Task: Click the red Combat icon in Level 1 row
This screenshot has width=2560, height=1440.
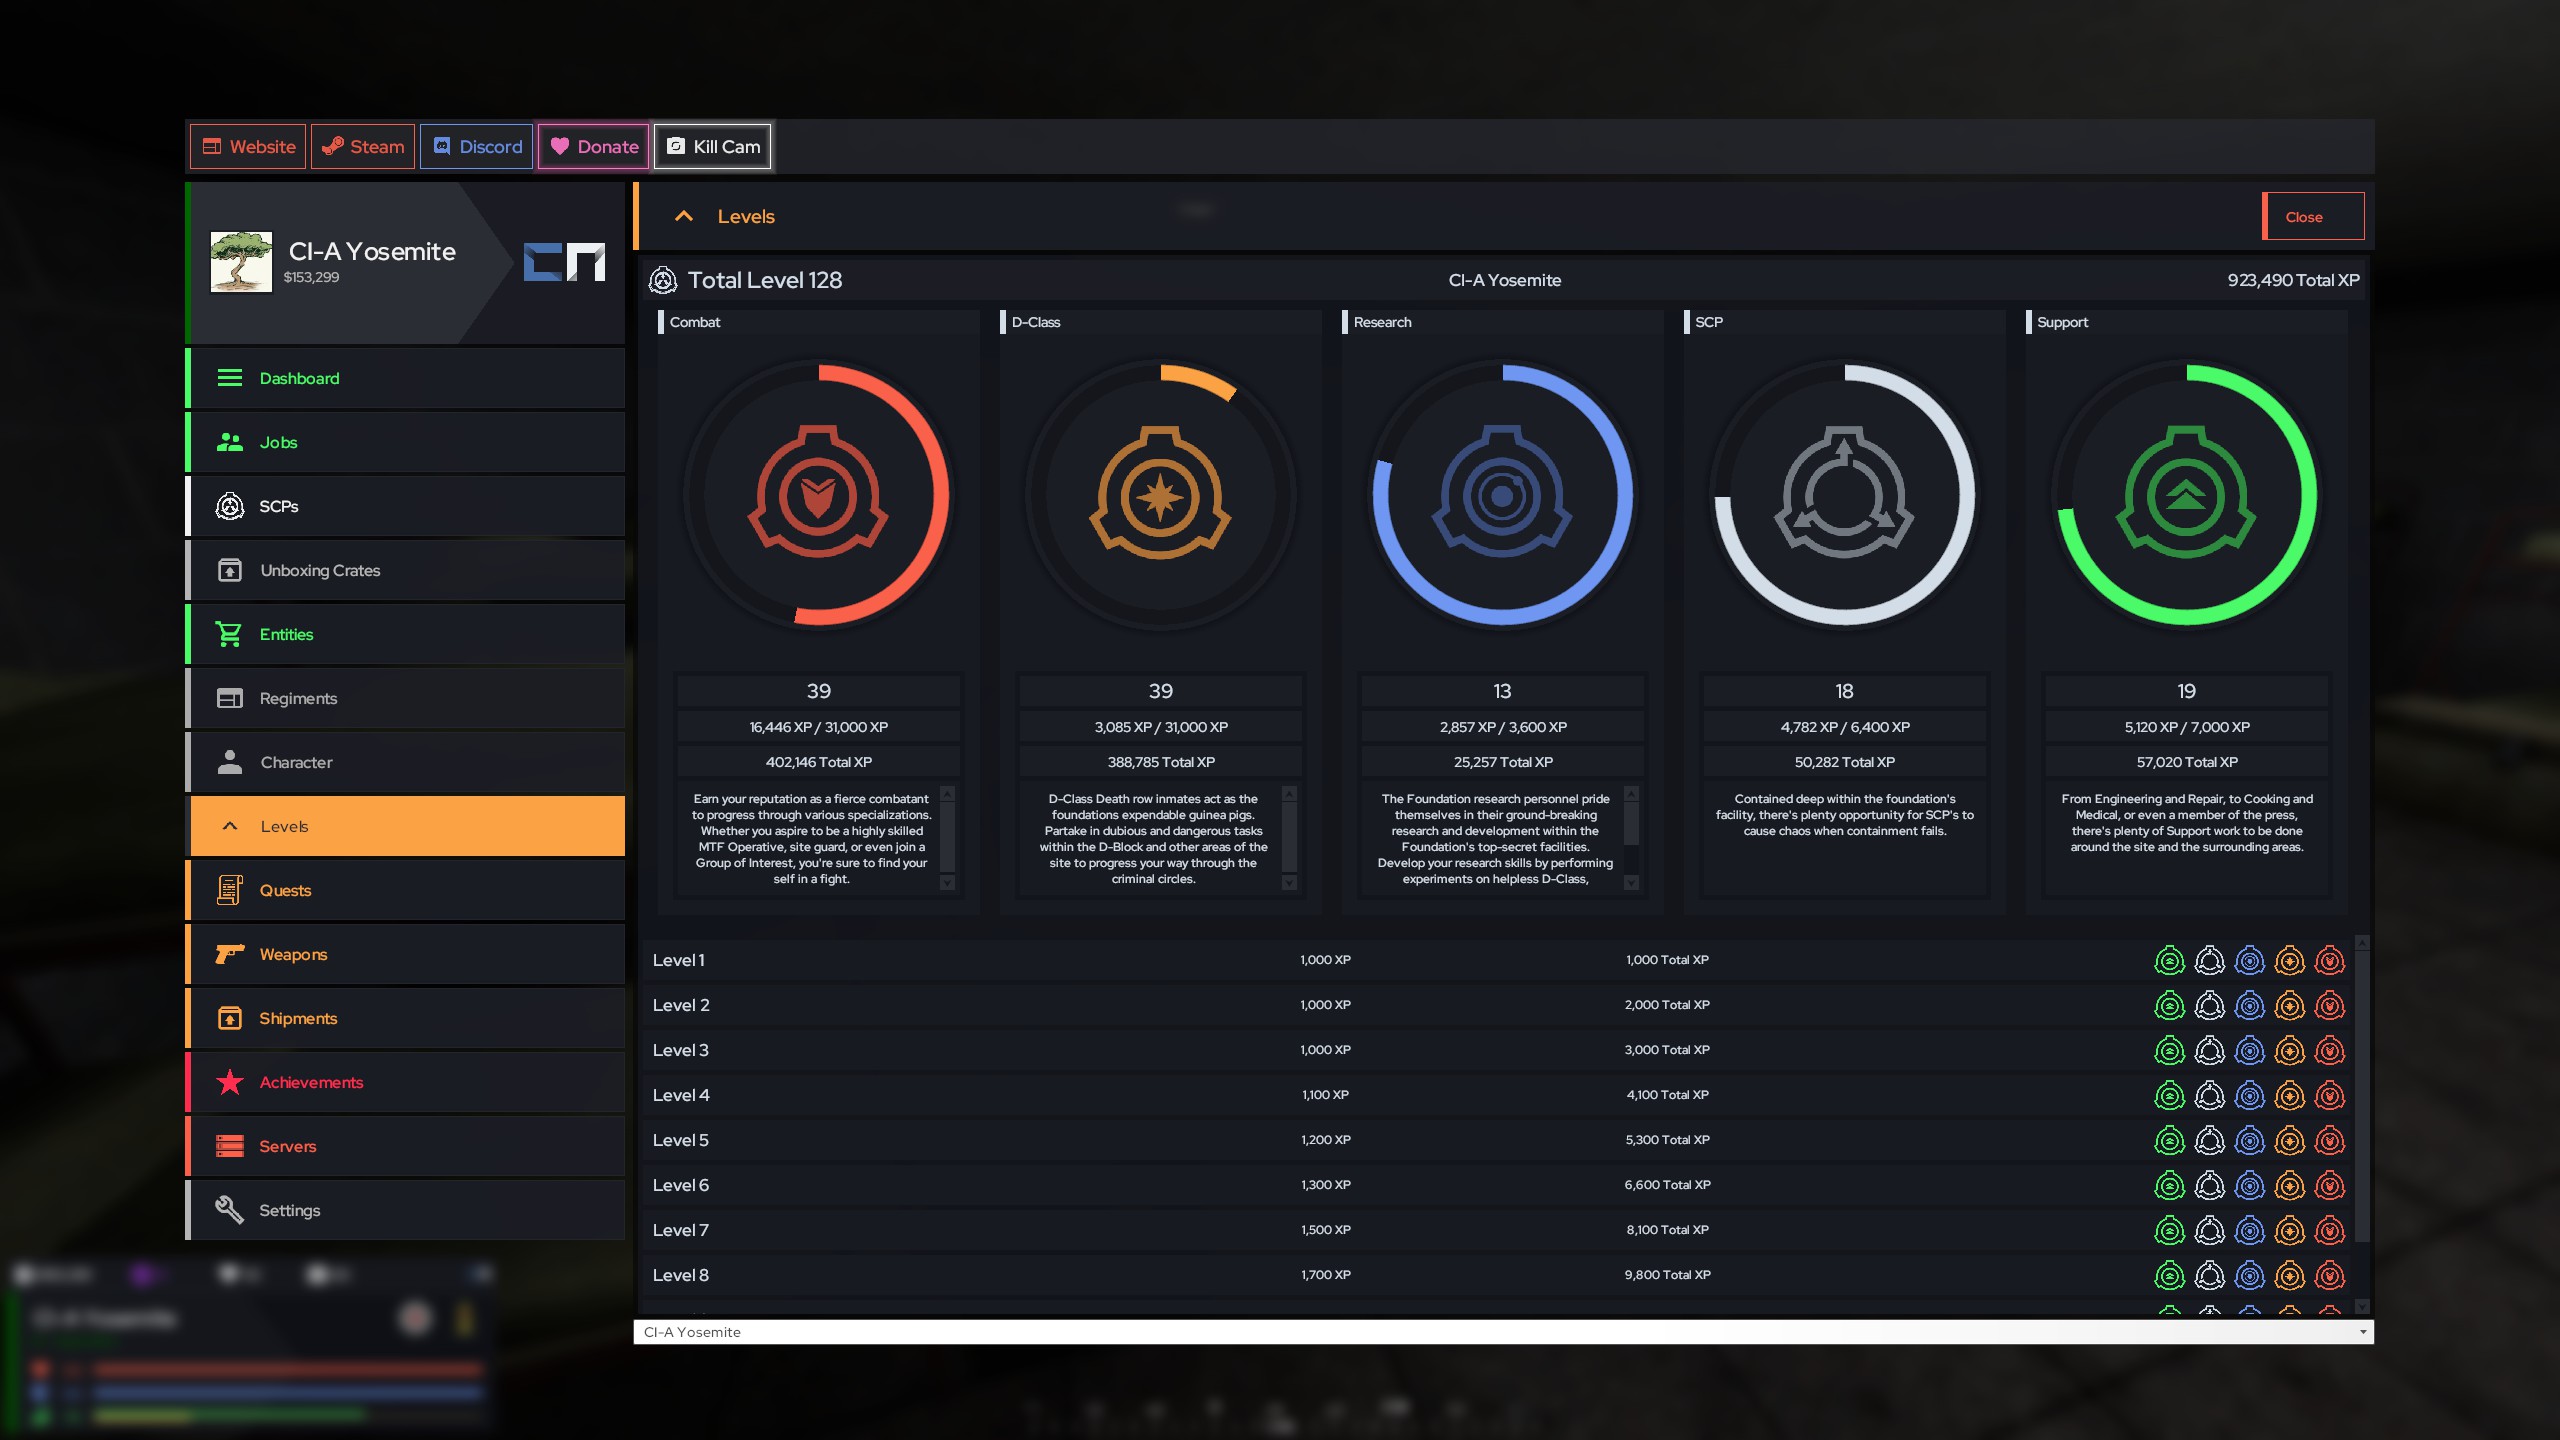Action: point(2330,960)
